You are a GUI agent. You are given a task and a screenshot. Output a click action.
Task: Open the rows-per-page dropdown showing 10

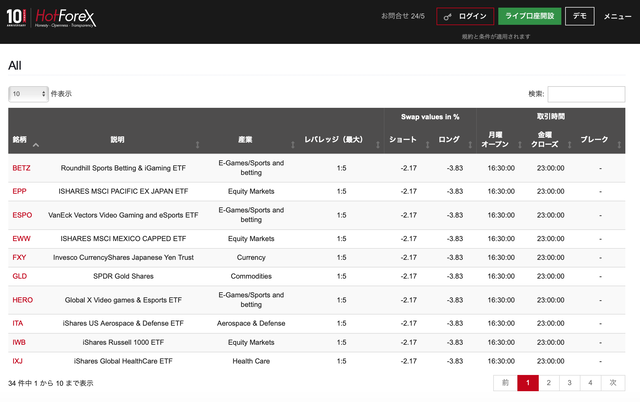click(28, 94)
